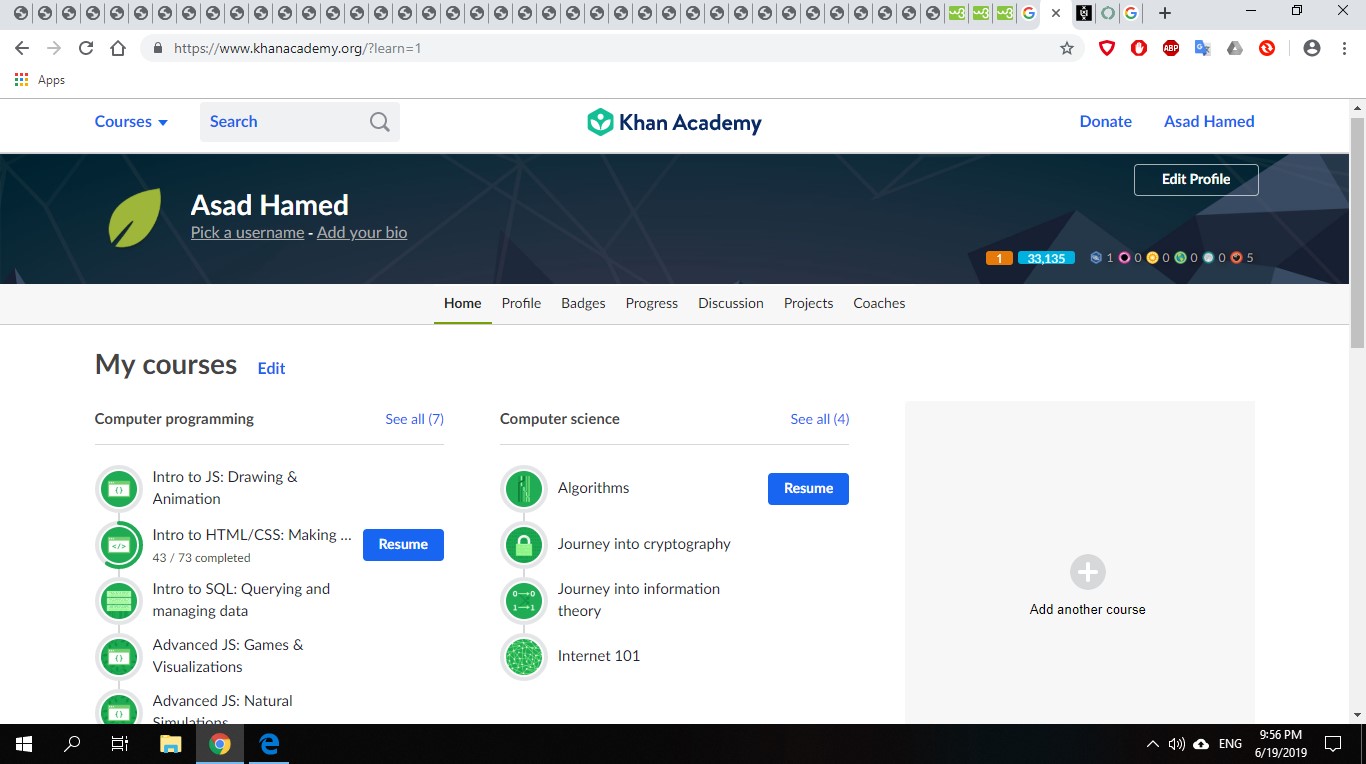Click the Advanced JS Games & Visualizations icon
Screen dimensions: 1366x764
click(x=119, y=657)
